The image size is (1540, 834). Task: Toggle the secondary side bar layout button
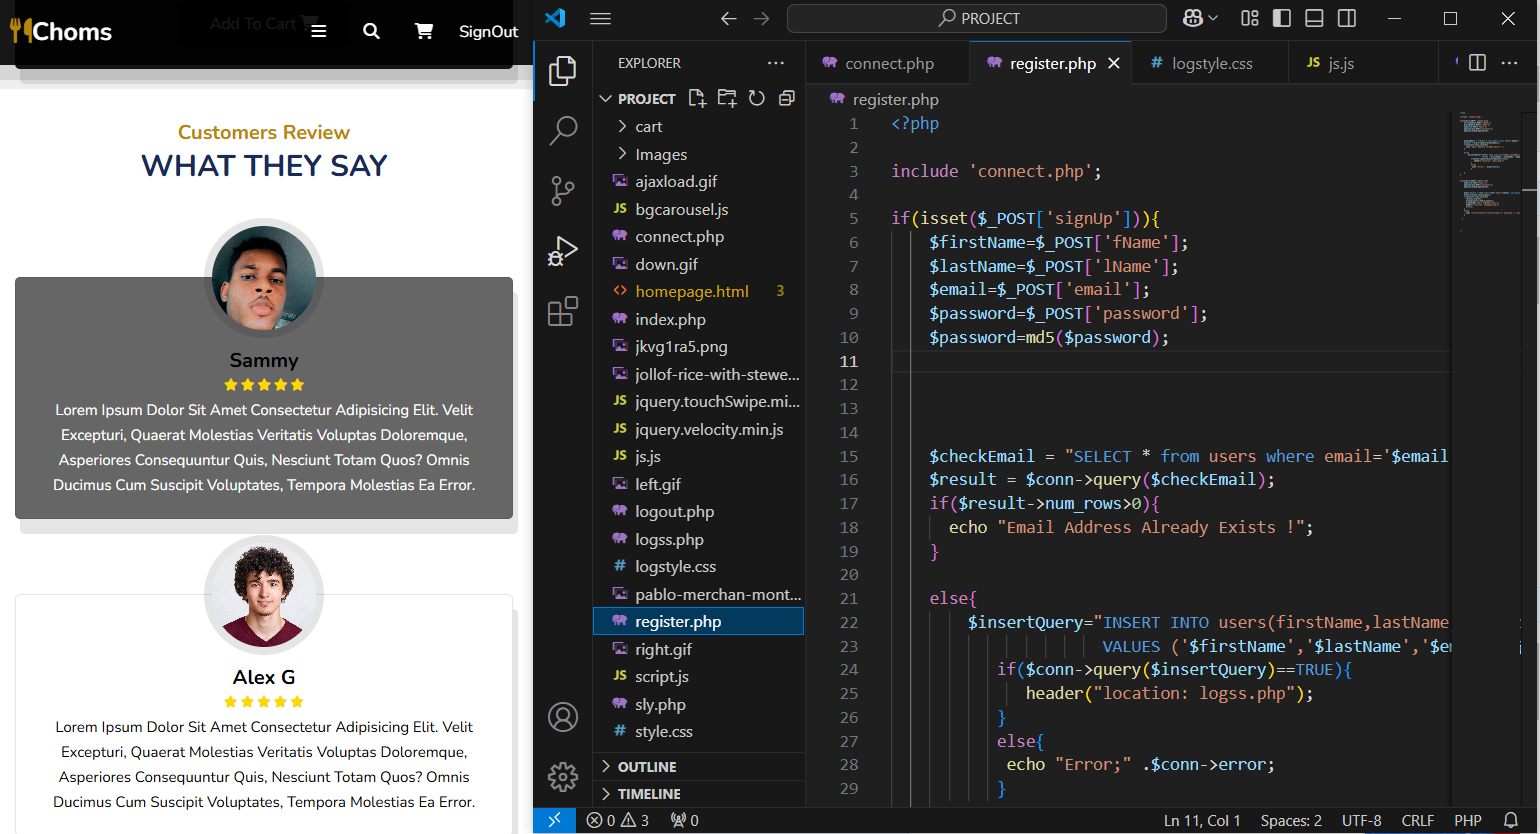coord(1347,18)
